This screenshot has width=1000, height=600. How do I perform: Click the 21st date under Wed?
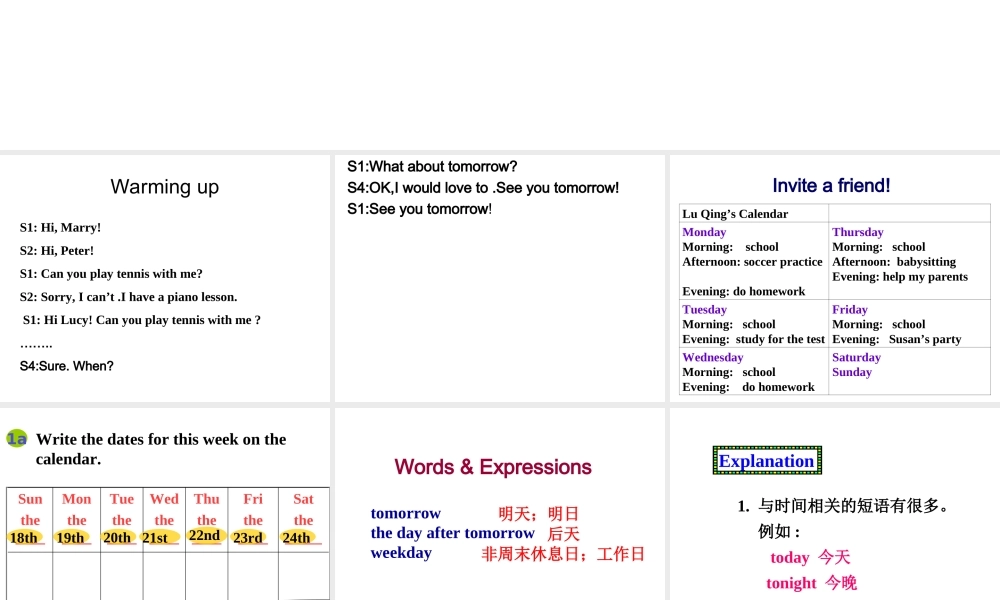157,538
